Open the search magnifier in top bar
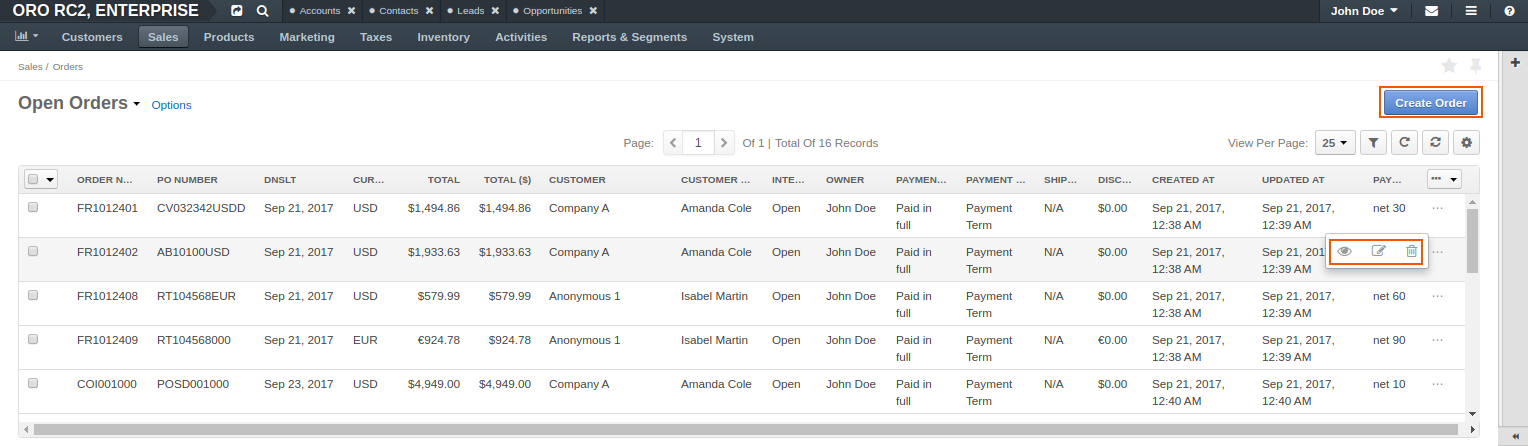Screen dimensions: 1528x446 pyautogui.click(x=262, y=11)
